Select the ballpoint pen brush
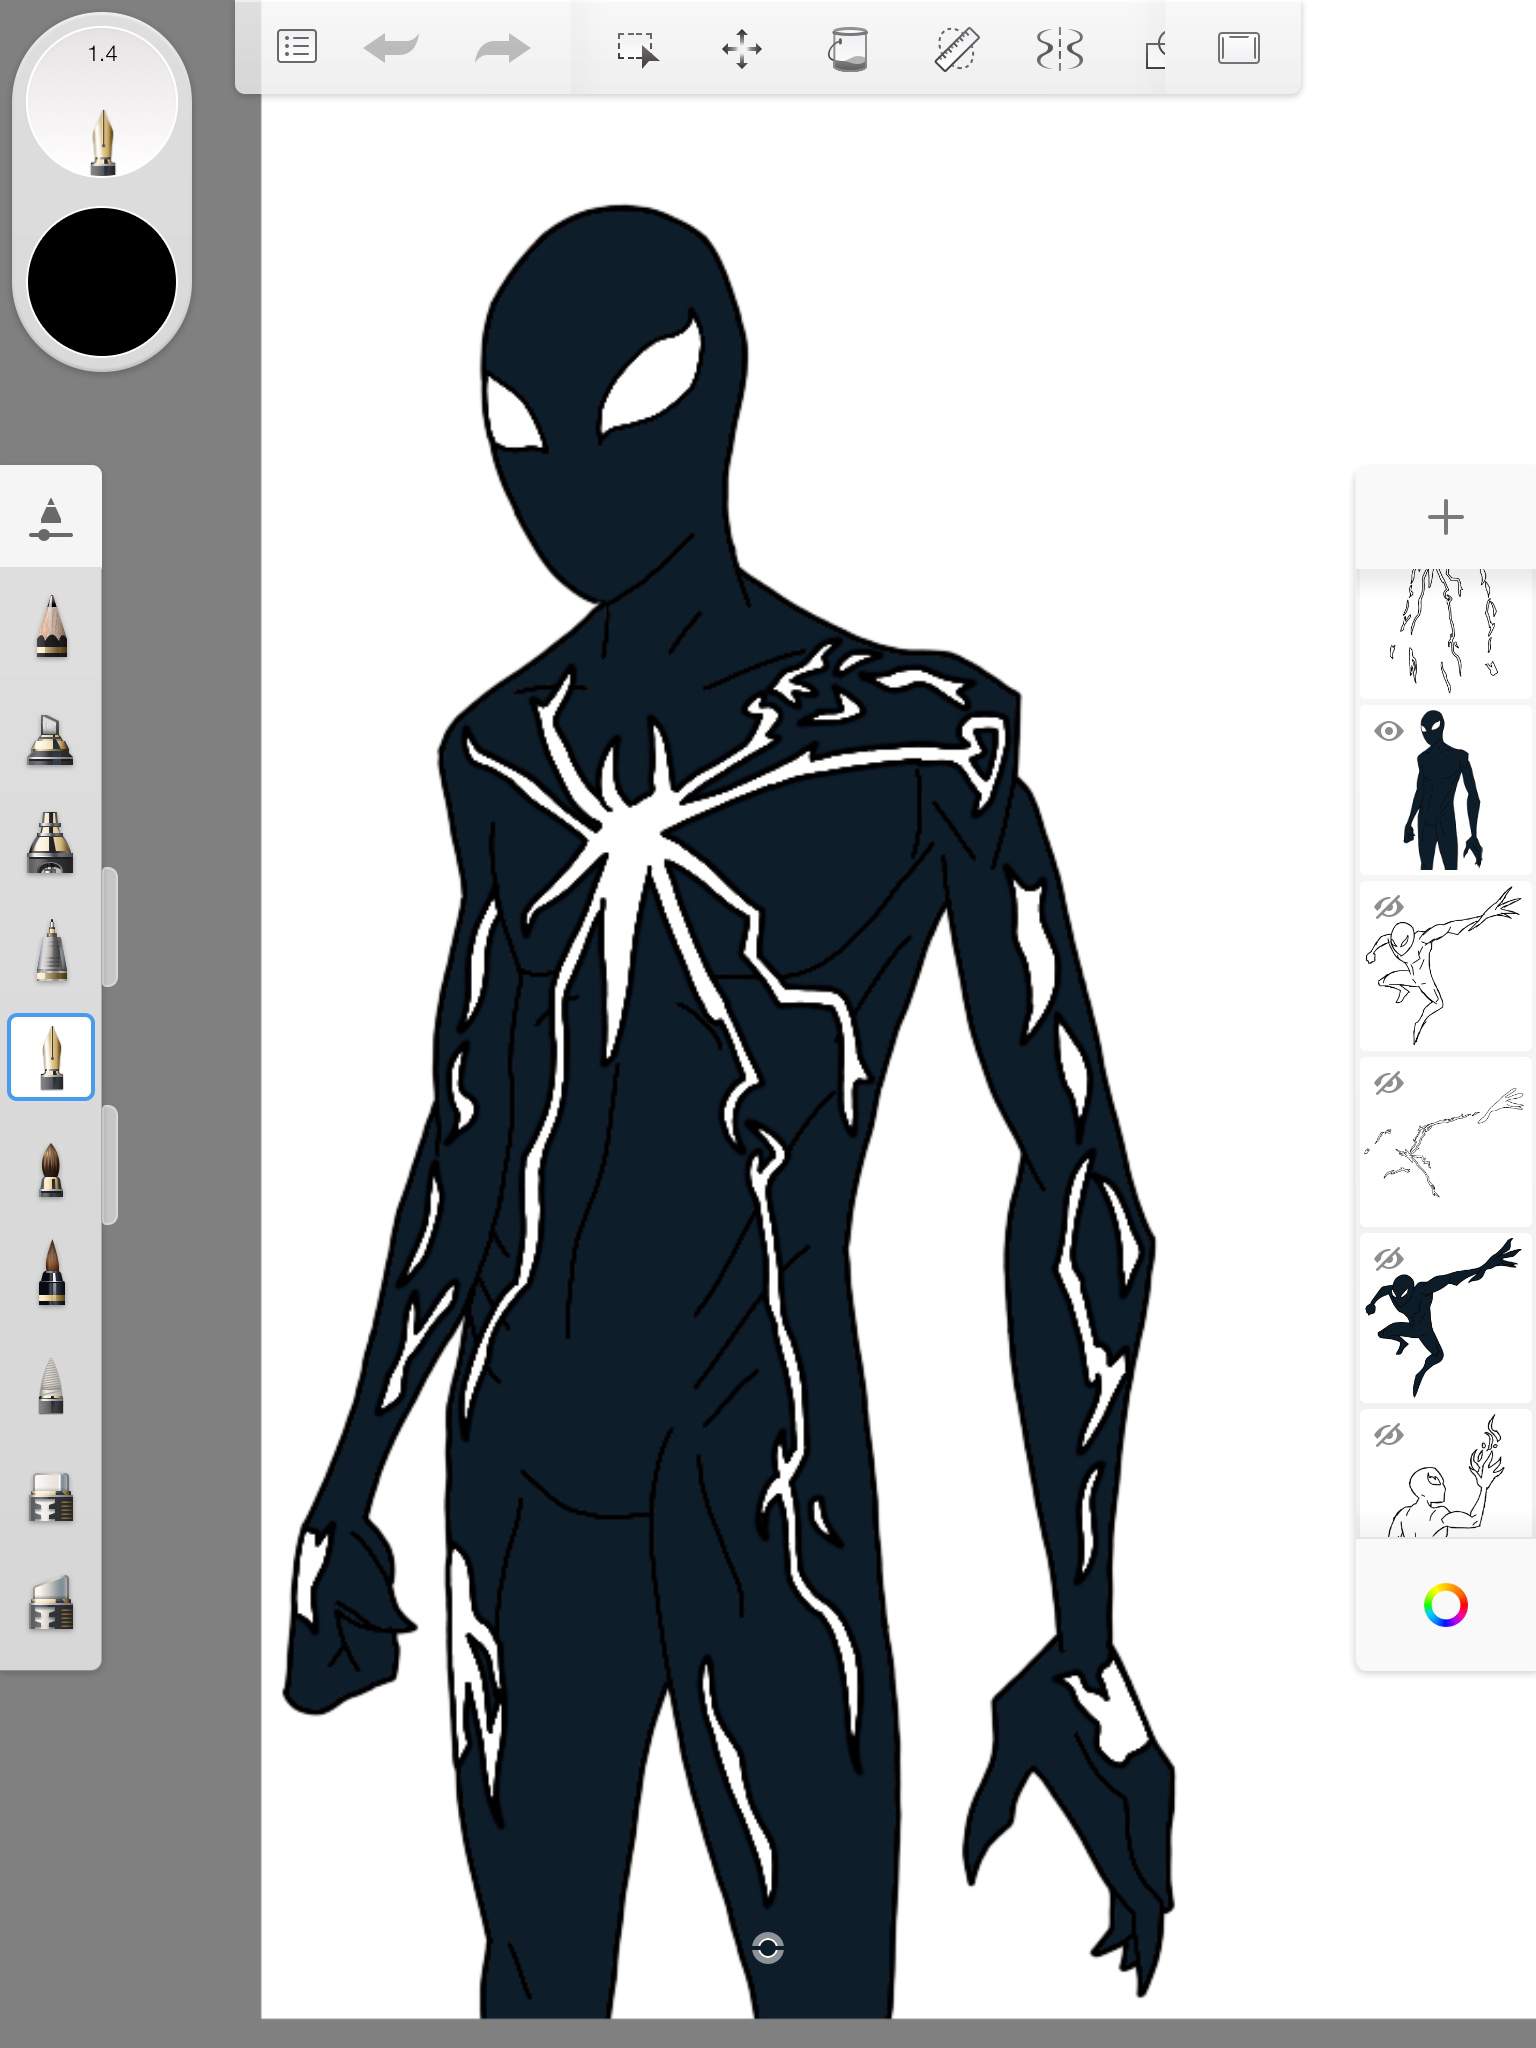The height and width of the screenshot is (2048, 1536). click(x=51, y=950)
